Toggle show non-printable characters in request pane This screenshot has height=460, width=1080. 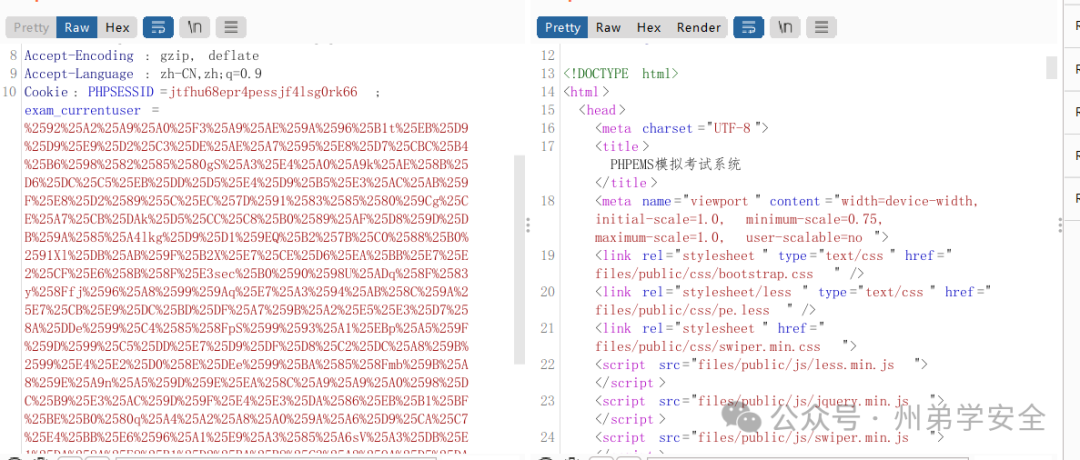pos(194,28)
